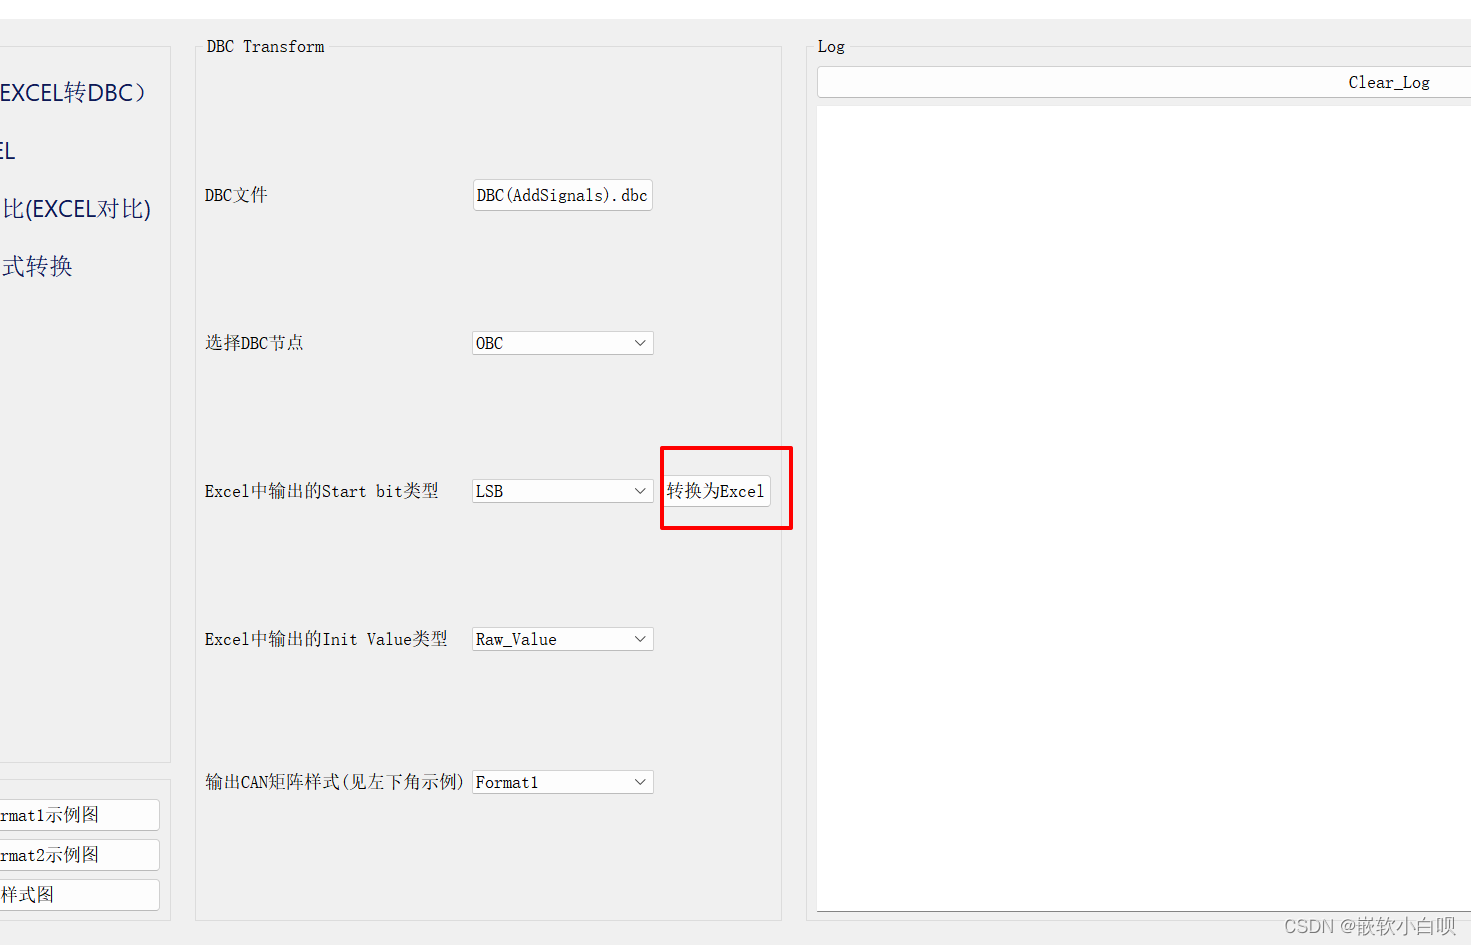Viewport: 1471px width, 945px height.
Task: Expand the Start bit 类型 dropdown showing LSB
Action: pyautogui.click(x=561, y=490)
